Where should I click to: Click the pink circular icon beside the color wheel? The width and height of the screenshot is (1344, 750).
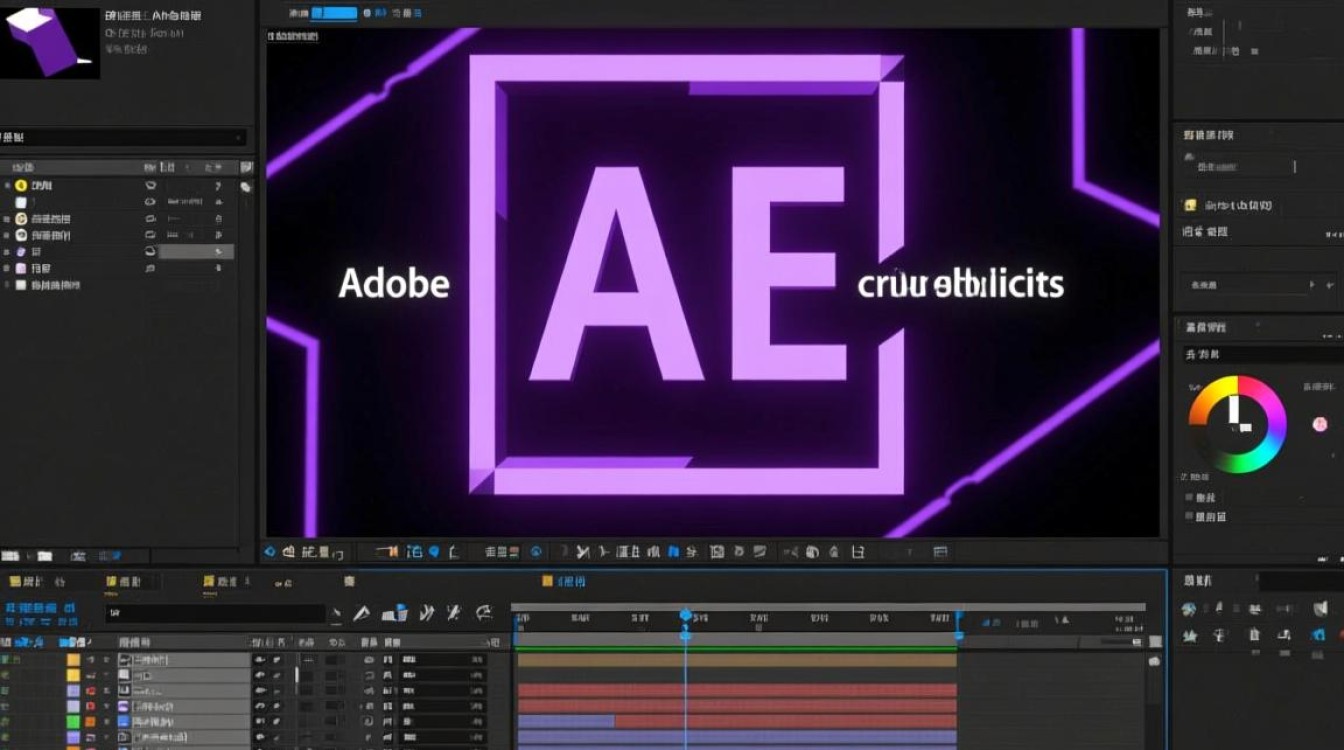tap(1319, 424)
